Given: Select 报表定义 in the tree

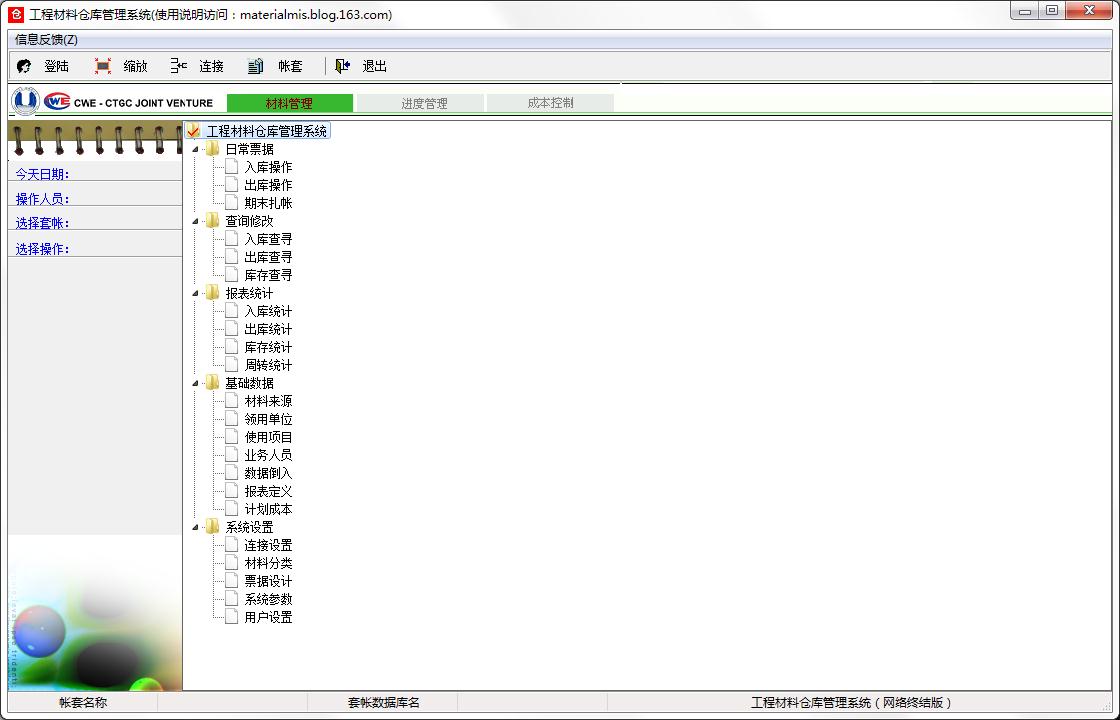Looking at the screenshot, I should [268, 491].
